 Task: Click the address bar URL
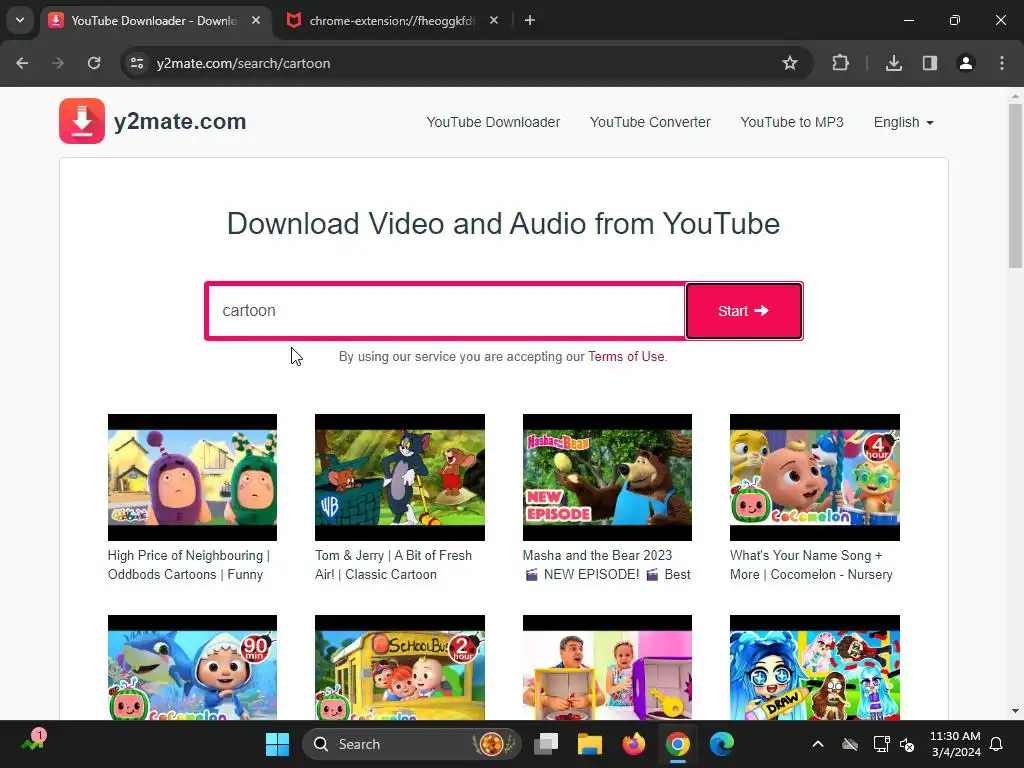point(243,63)
